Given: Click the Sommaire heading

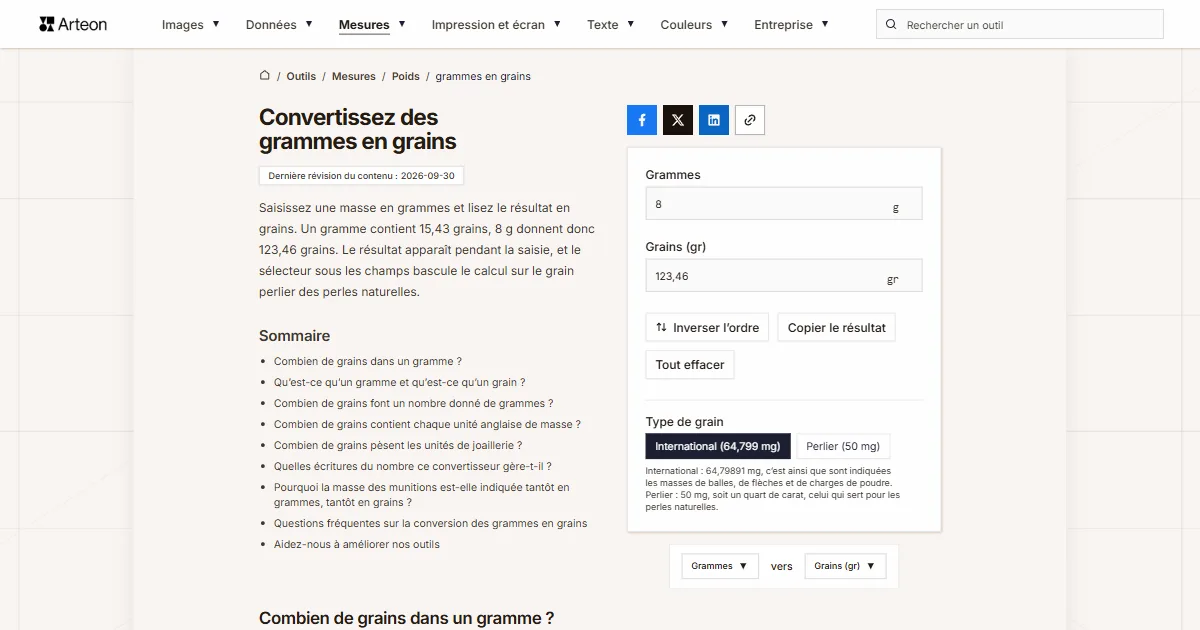Looking at the screenshot, I should pos(294,336).
